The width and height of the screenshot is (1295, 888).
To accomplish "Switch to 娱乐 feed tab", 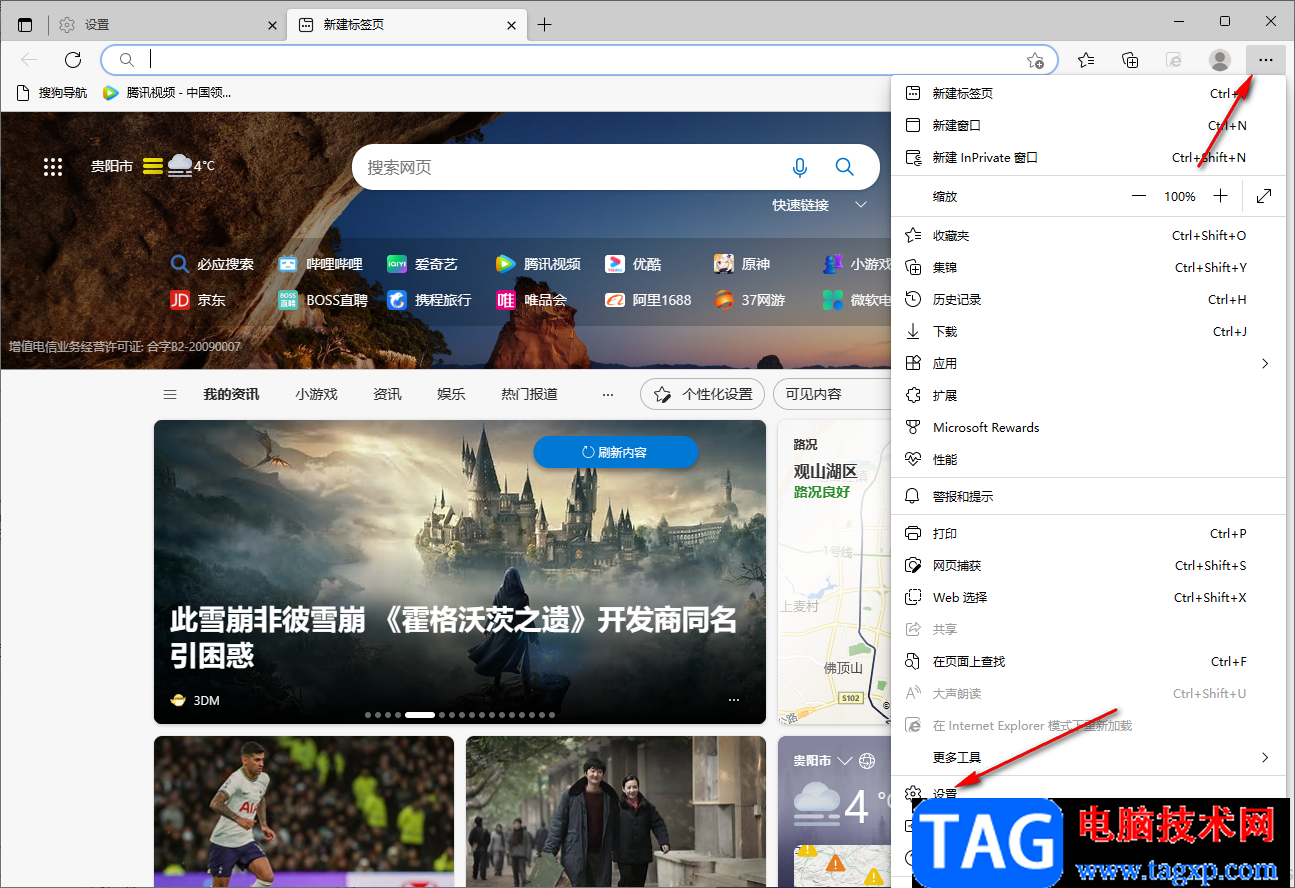I will 451,394.
